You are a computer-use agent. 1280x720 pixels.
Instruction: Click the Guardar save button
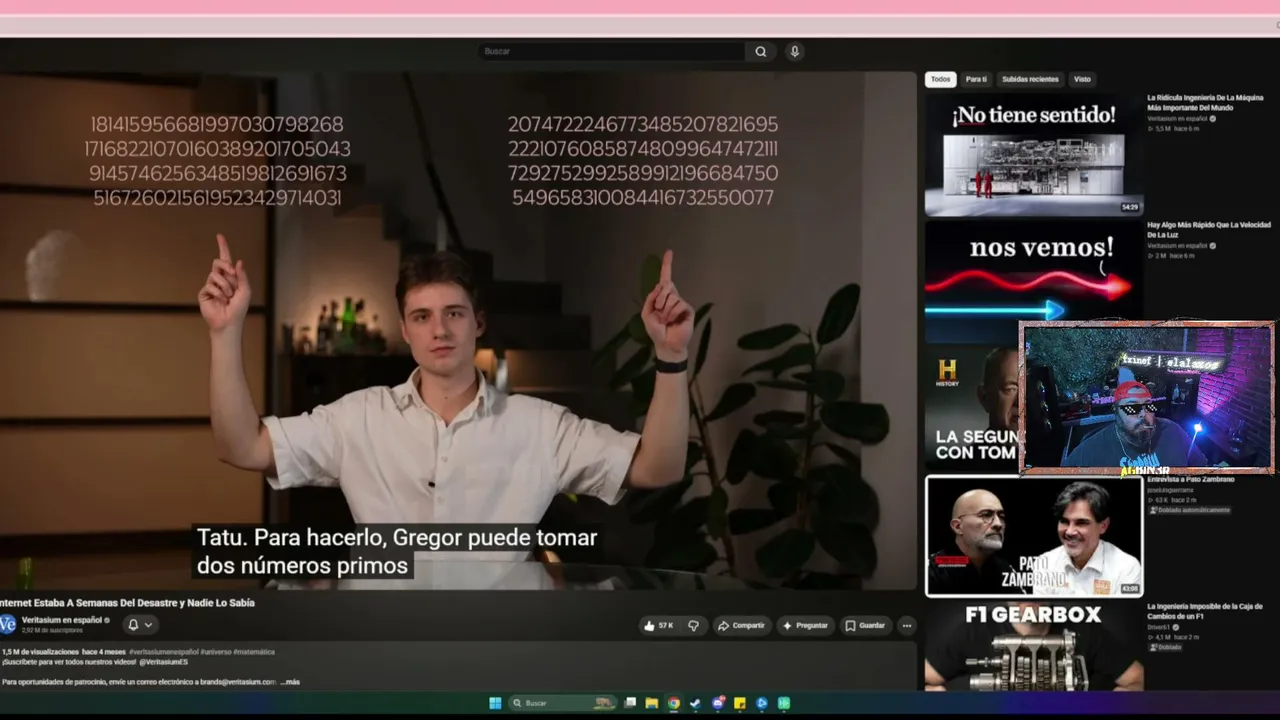(865, 626)
